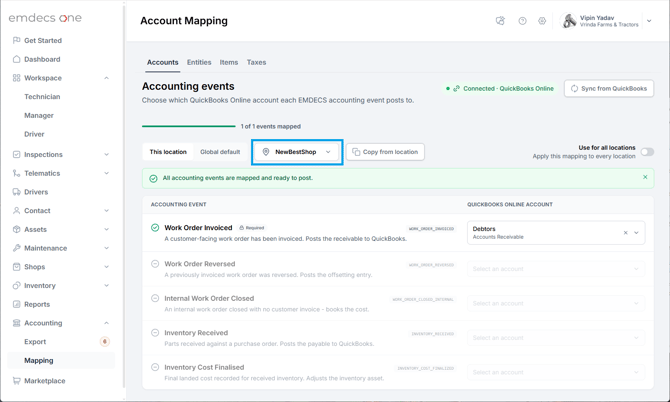The width and height of the screenshot is (670, 402).
Task: Expand the Telematics section chevron
Action: 106,173
